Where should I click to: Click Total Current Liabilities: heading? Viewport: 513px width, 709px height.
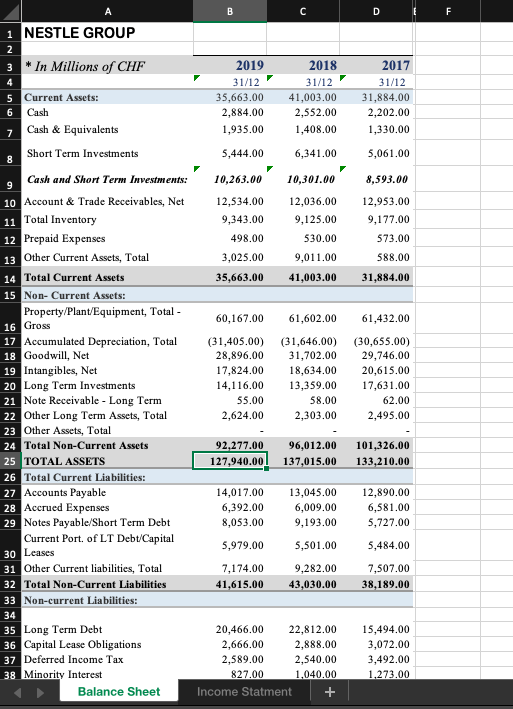point(85,477)
